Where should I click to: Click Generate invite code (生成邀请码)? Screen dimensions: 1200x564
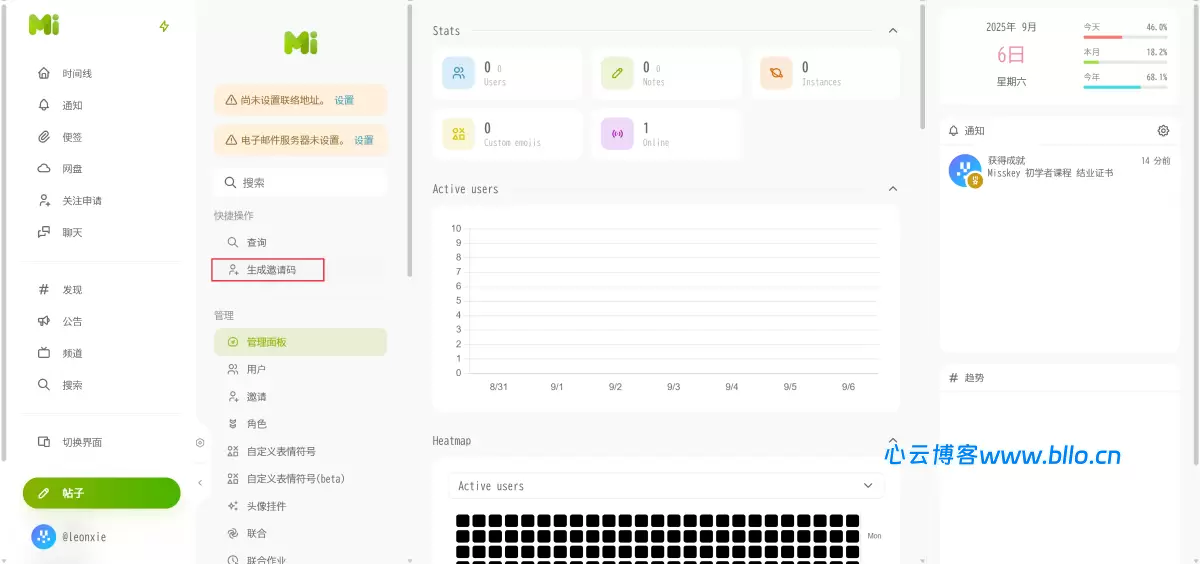269,270
